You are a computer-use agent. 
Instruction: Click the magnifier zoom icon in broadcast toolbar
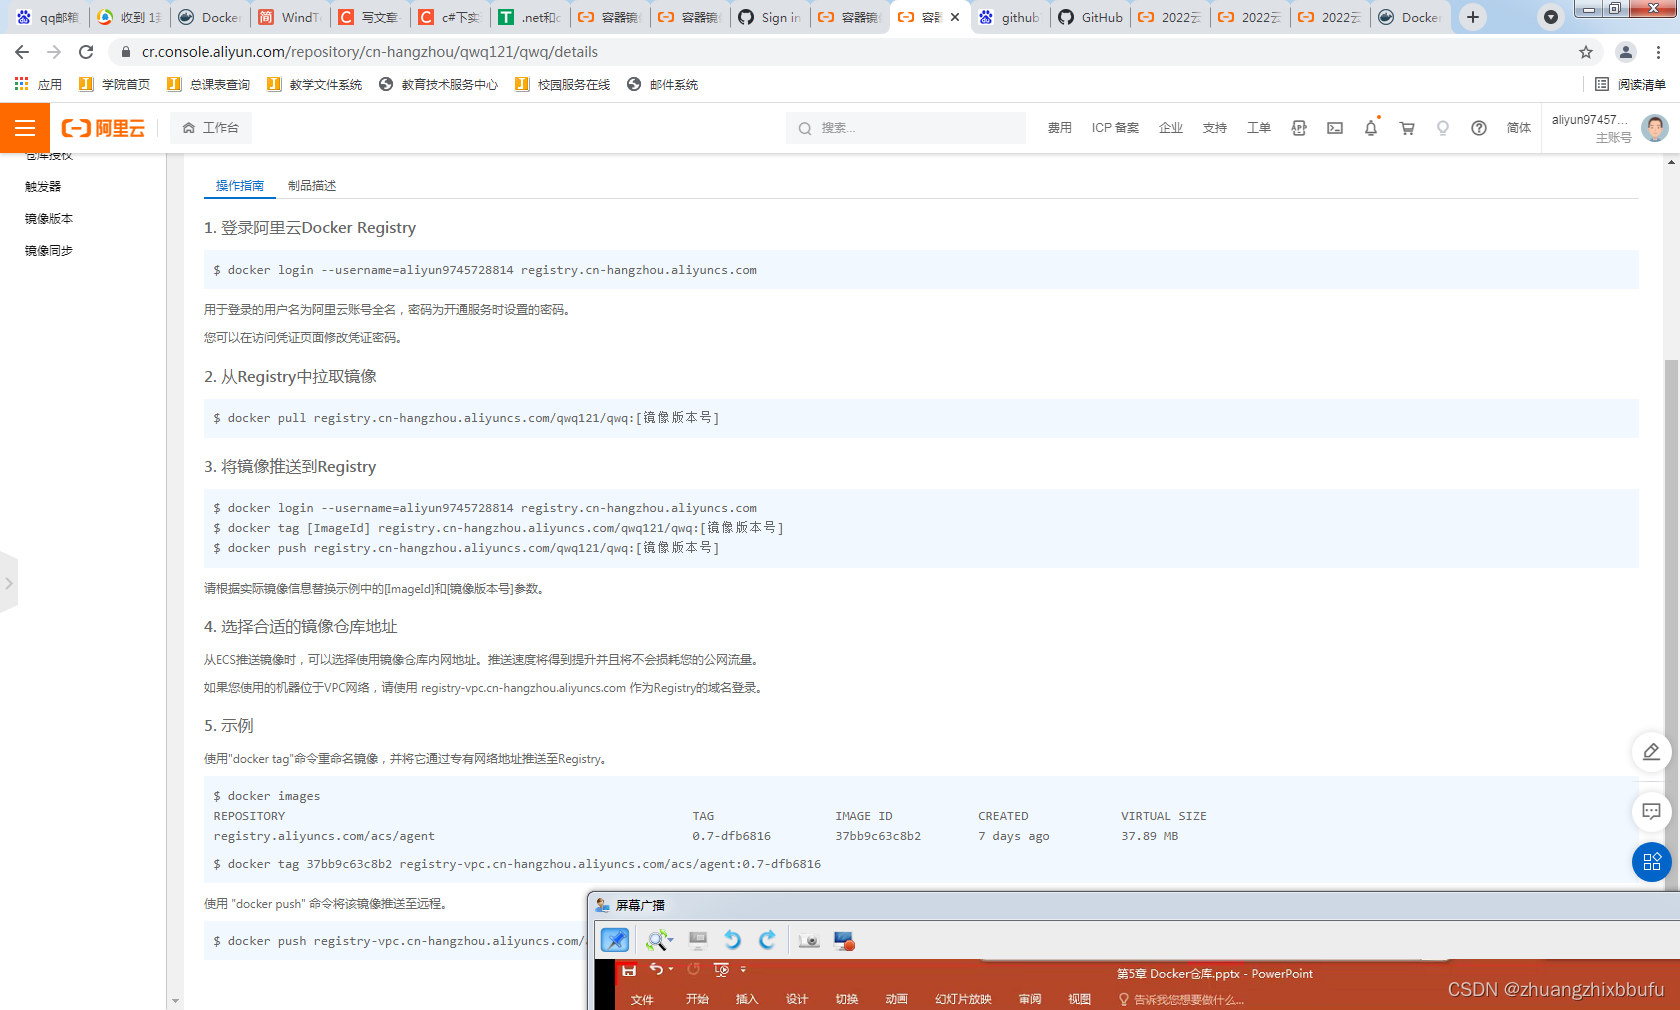coord(658,940)
